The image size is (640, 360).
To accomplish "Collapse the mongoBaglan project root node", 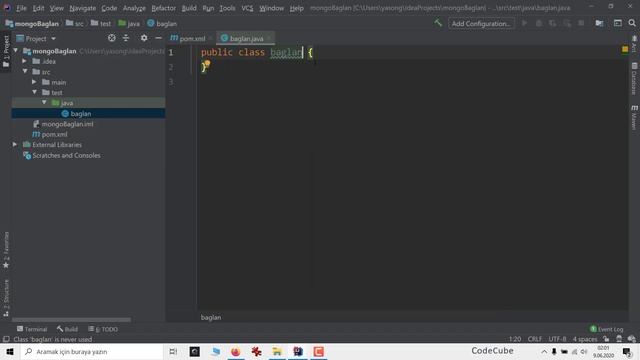I will click(16, 51).
